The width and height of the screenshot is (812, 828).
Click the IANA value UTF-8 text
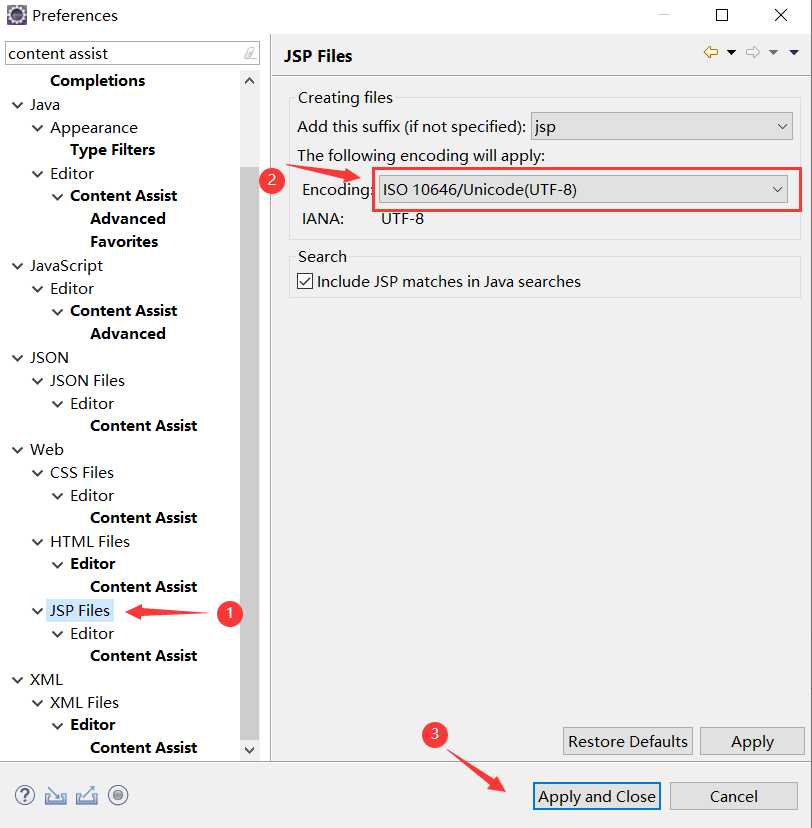click(x=402, y=219)
